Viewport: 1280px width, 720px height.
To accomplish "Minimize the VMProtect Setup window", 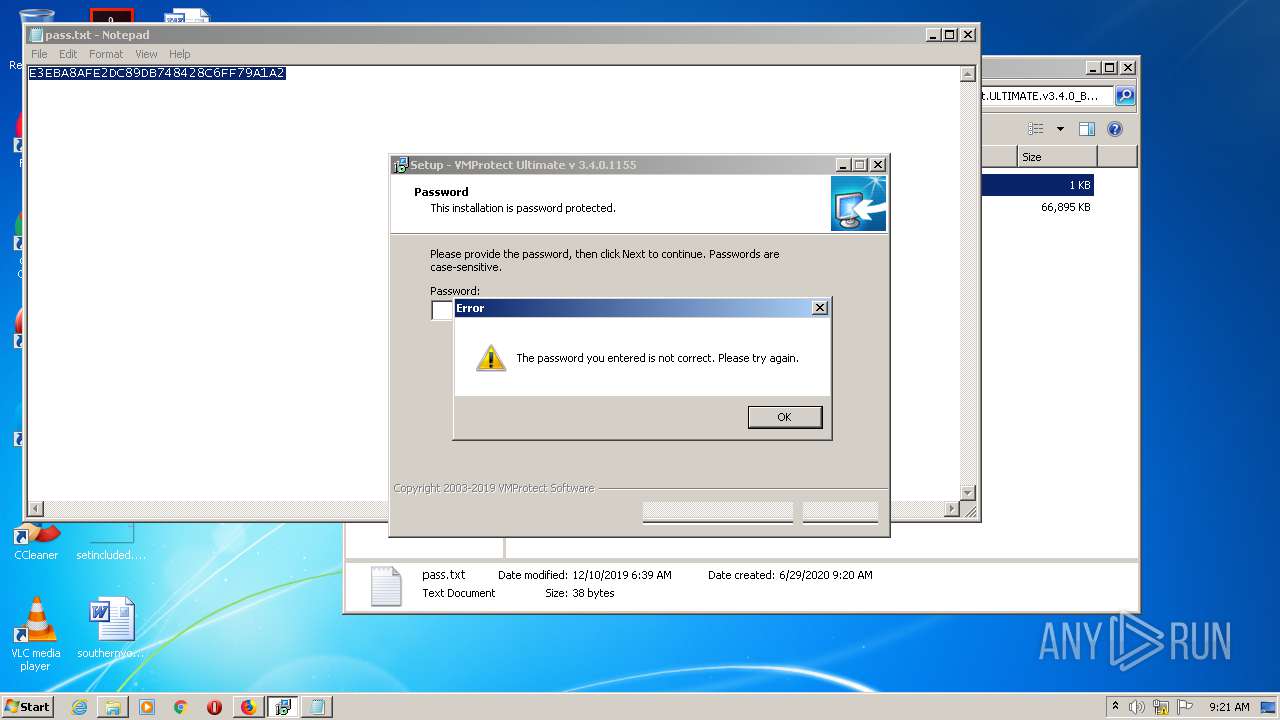I will (x=843, y=165).
